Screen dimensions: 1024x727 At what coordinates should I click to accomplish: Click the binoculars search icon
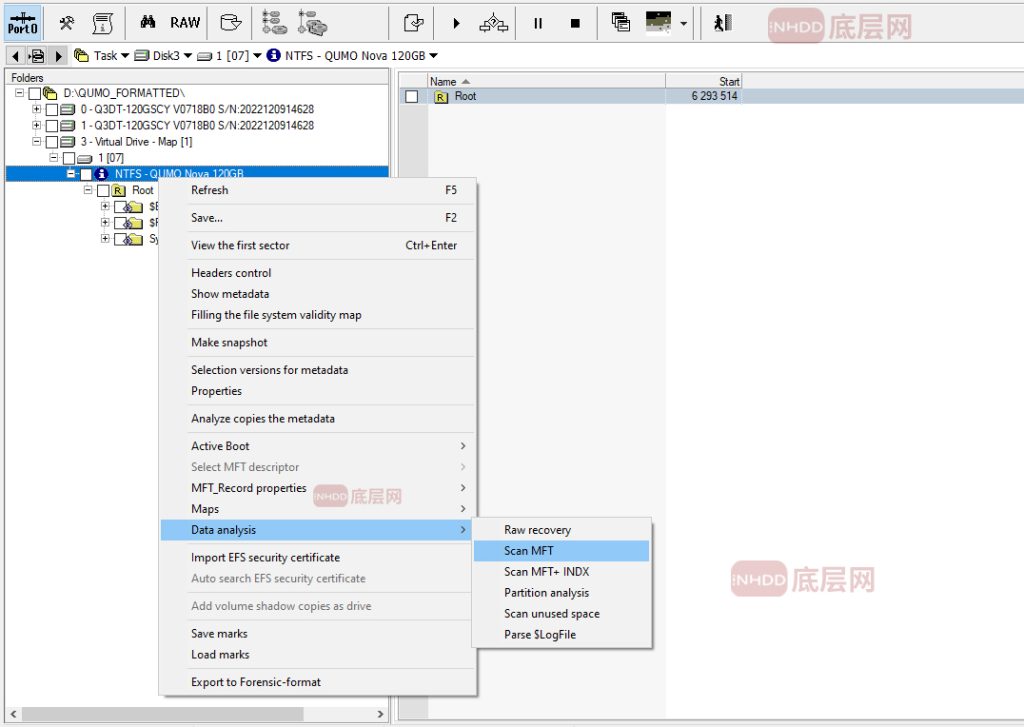click(148, 22)
